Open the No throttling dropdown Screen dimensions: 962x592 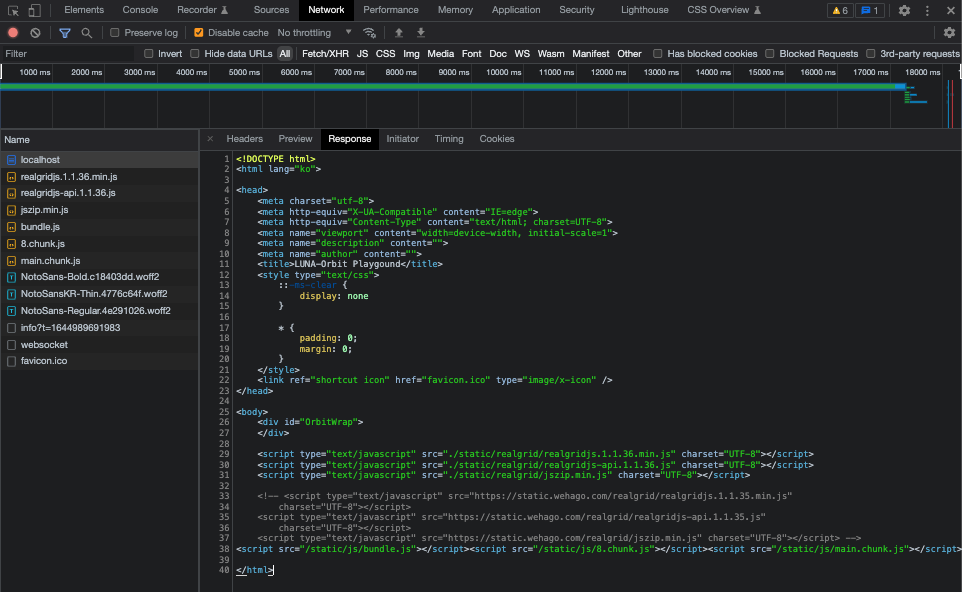(314, 33)
